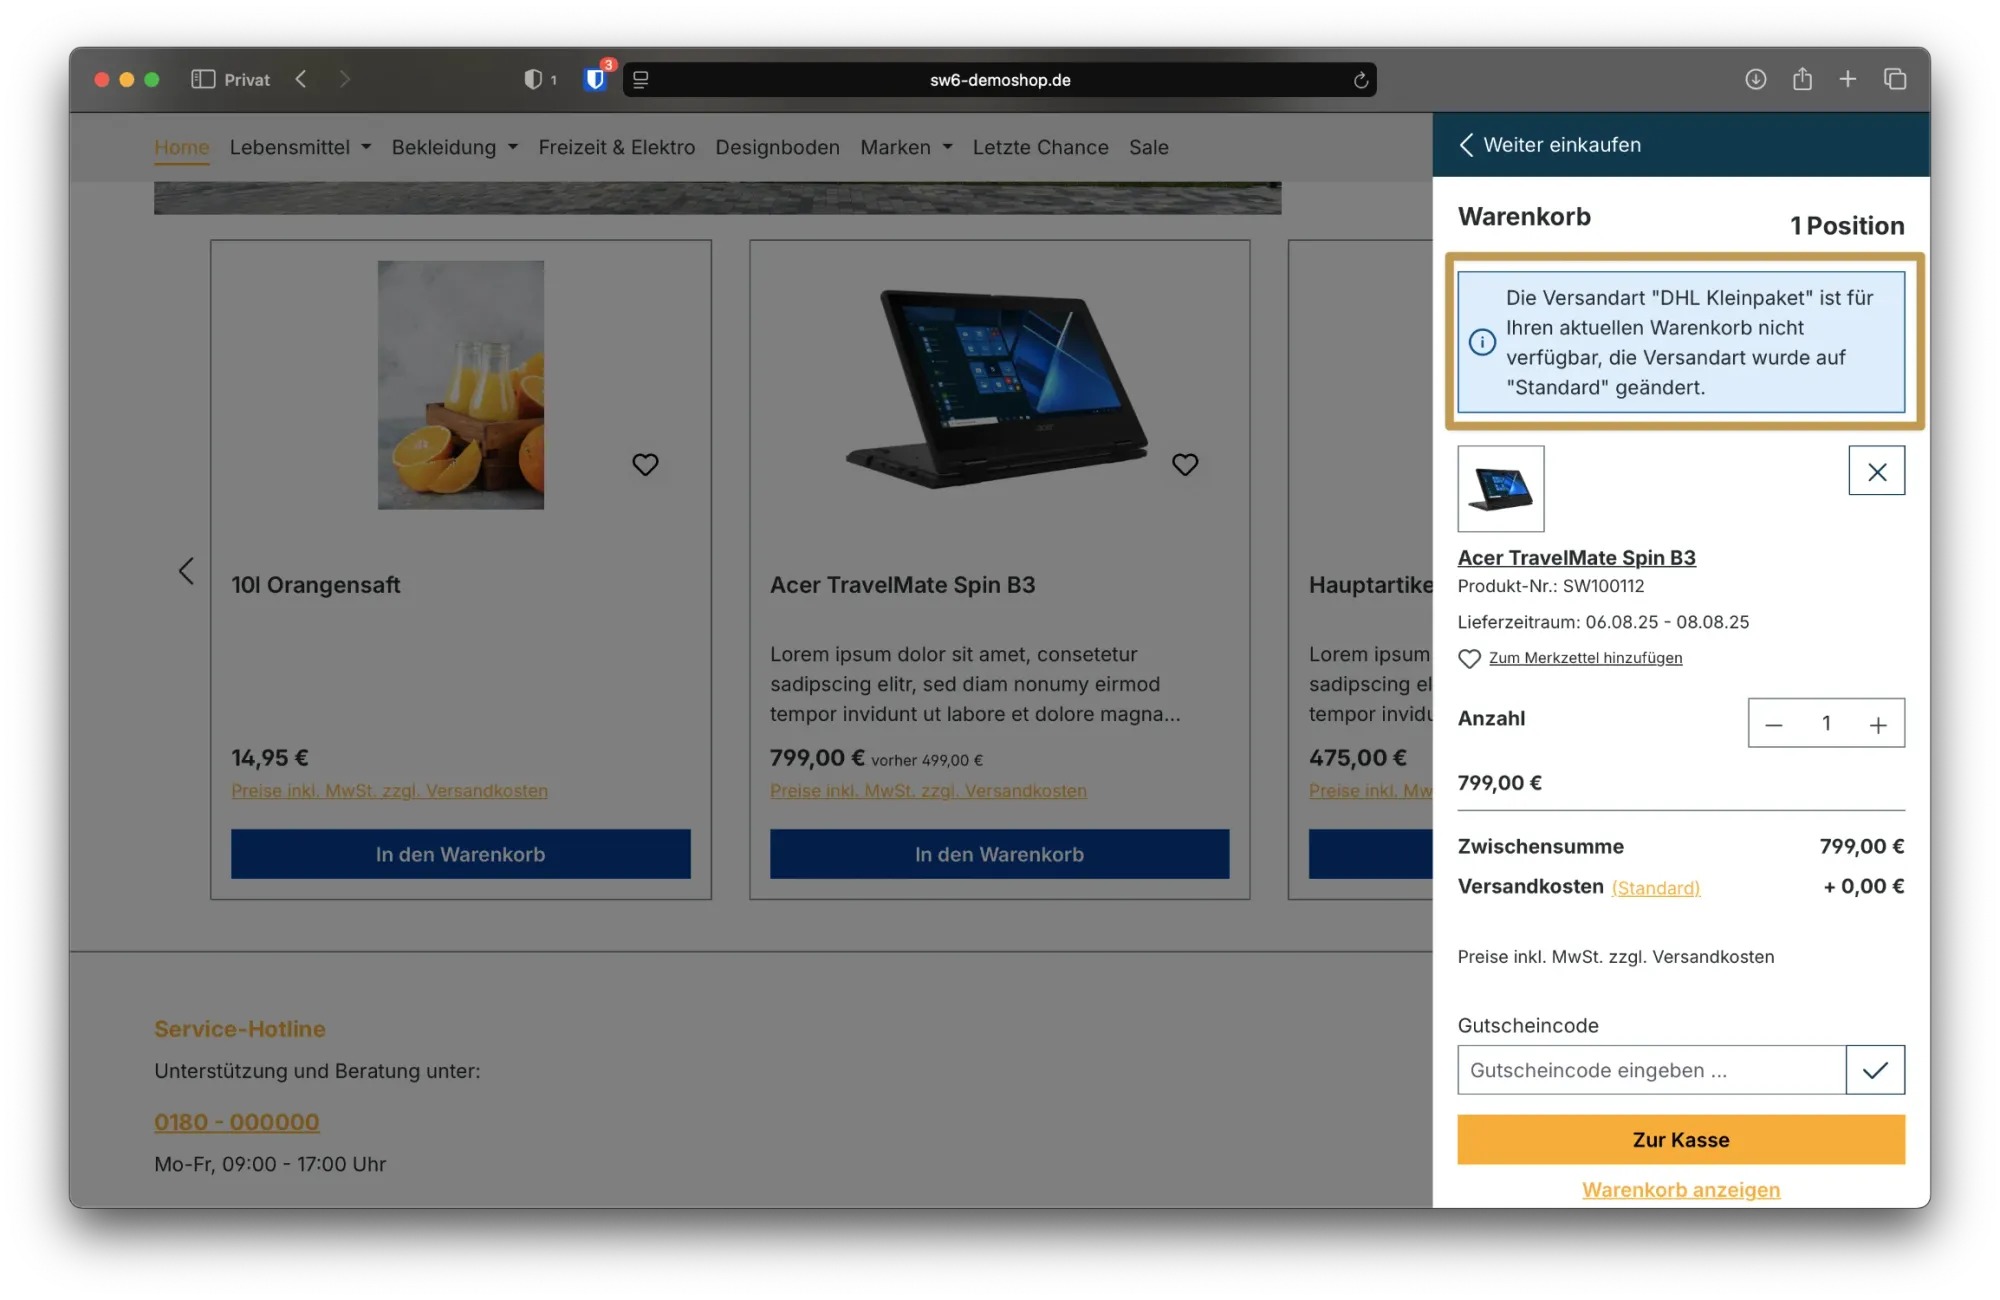Screen dimensions: 2000x1300
Task: Expand the Lebensmittel dropdown menu
Action: point(300,147)
